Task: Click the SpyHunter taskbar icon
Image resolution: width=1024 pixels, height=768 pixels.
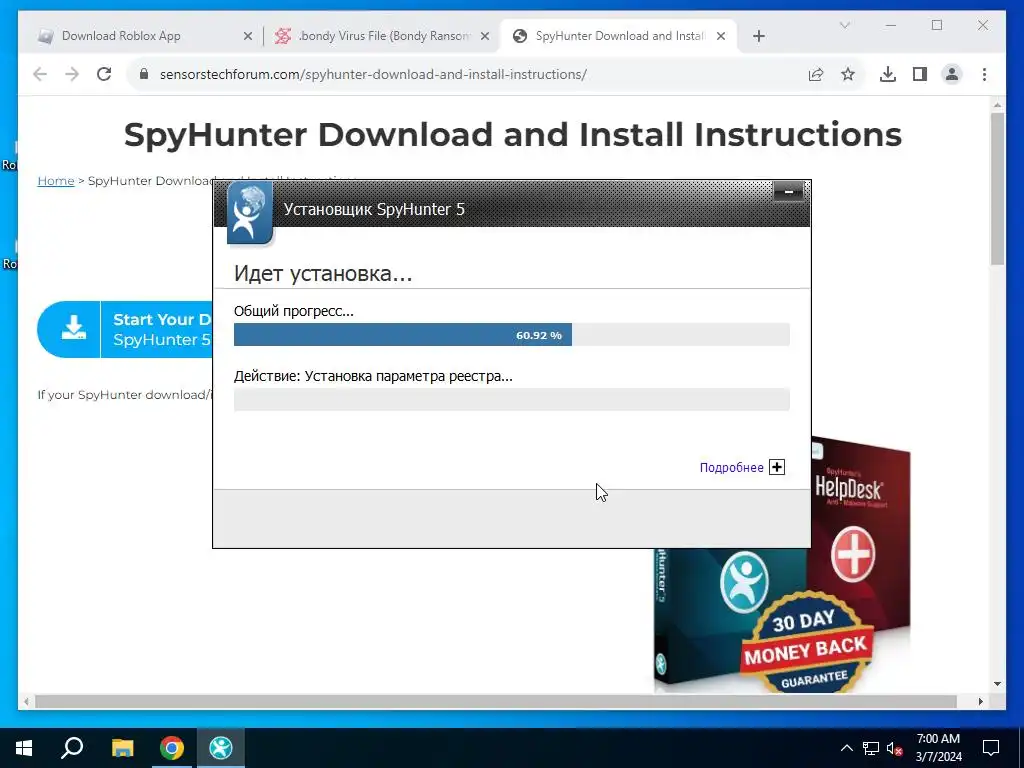Action: point(221,748)
